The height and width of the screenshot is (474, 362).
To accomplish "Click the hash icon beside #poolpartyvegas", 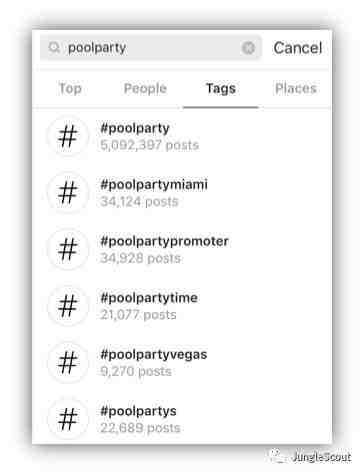I will point(68,362).
